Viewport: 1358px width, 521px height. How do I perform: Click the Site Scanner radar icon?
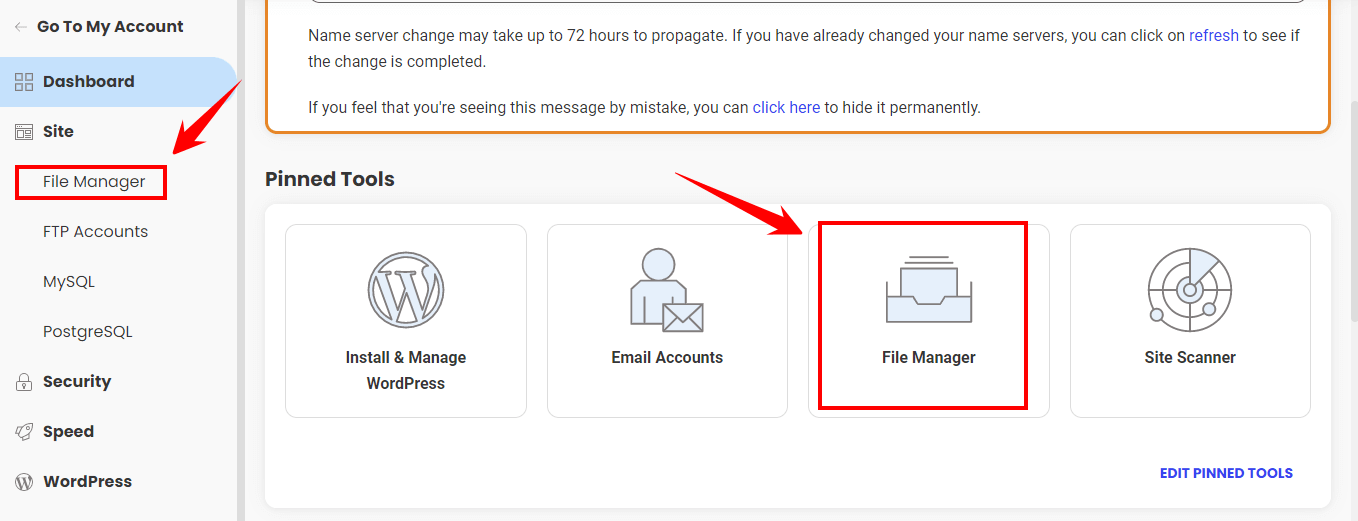[x=1189, y=290]
